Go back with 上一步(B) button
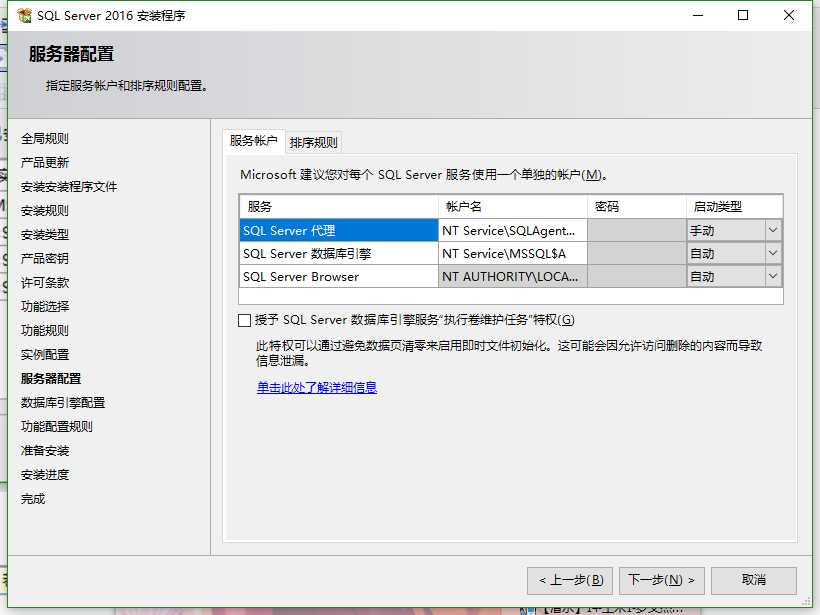Viewport: 820px width, 615px height. pyautogui.click(x=570, y=580)
